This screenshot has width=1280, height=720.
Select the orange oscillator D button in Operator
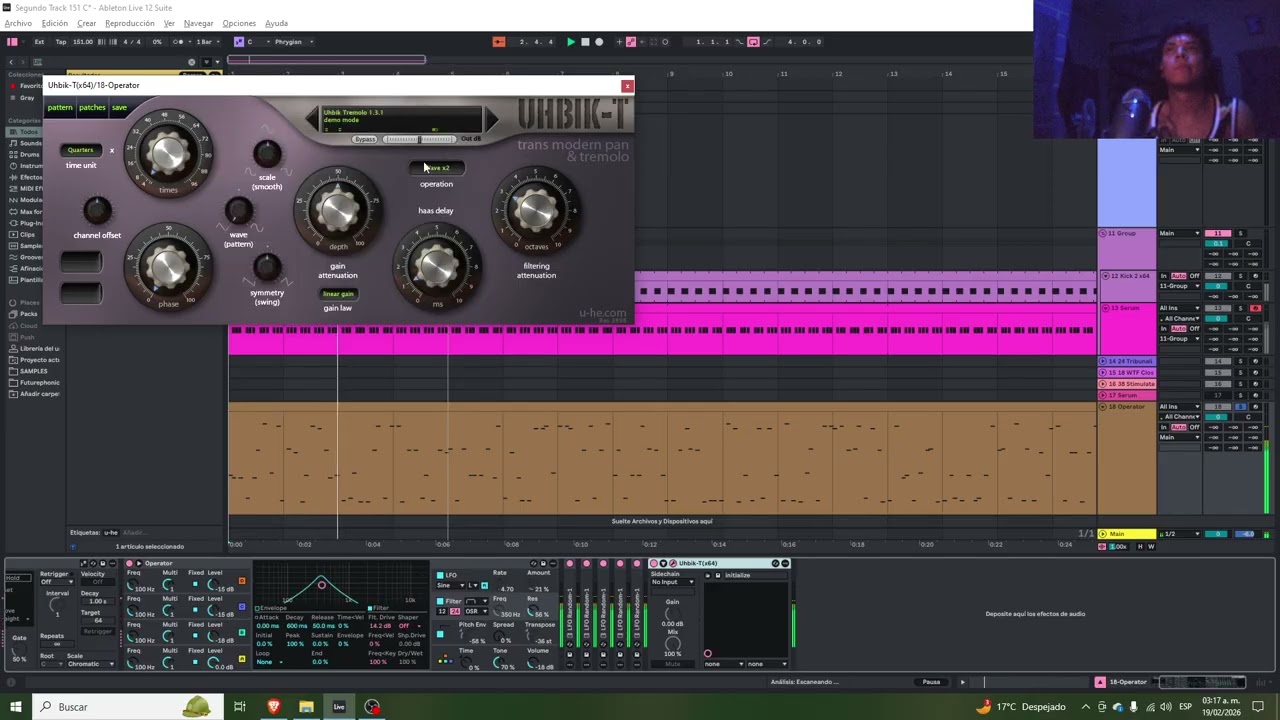tap(242, 580)
